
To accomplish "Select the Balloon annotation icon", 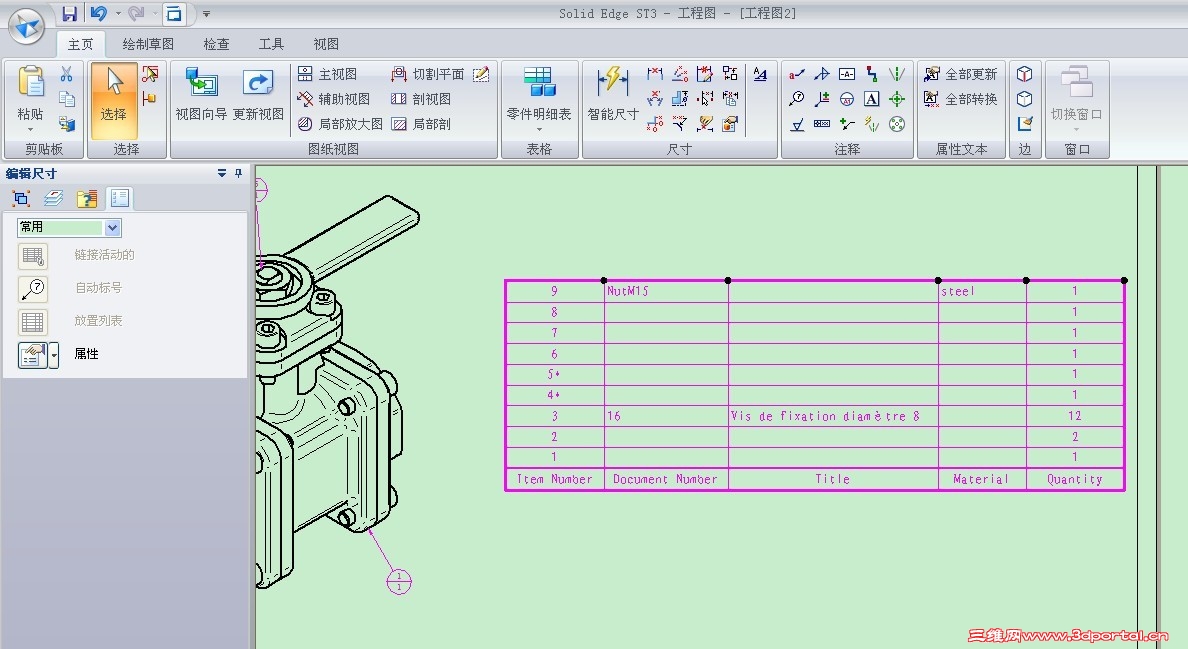I will pos(797,99).
